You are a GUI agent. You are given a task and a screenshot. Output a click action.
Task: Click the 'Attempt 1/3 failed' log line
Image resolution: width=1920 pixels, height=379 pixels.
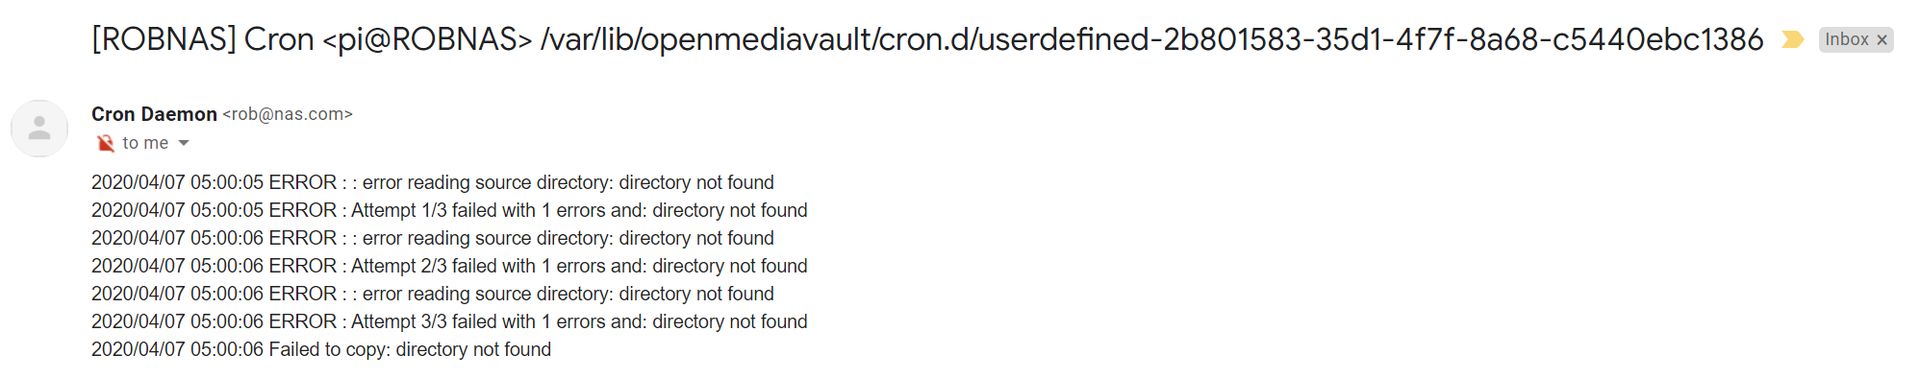449,210
